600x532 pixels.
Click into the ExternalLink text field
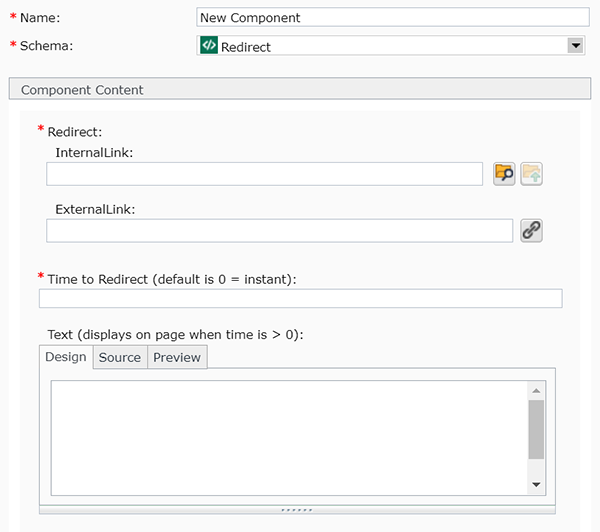click(279, 231)
